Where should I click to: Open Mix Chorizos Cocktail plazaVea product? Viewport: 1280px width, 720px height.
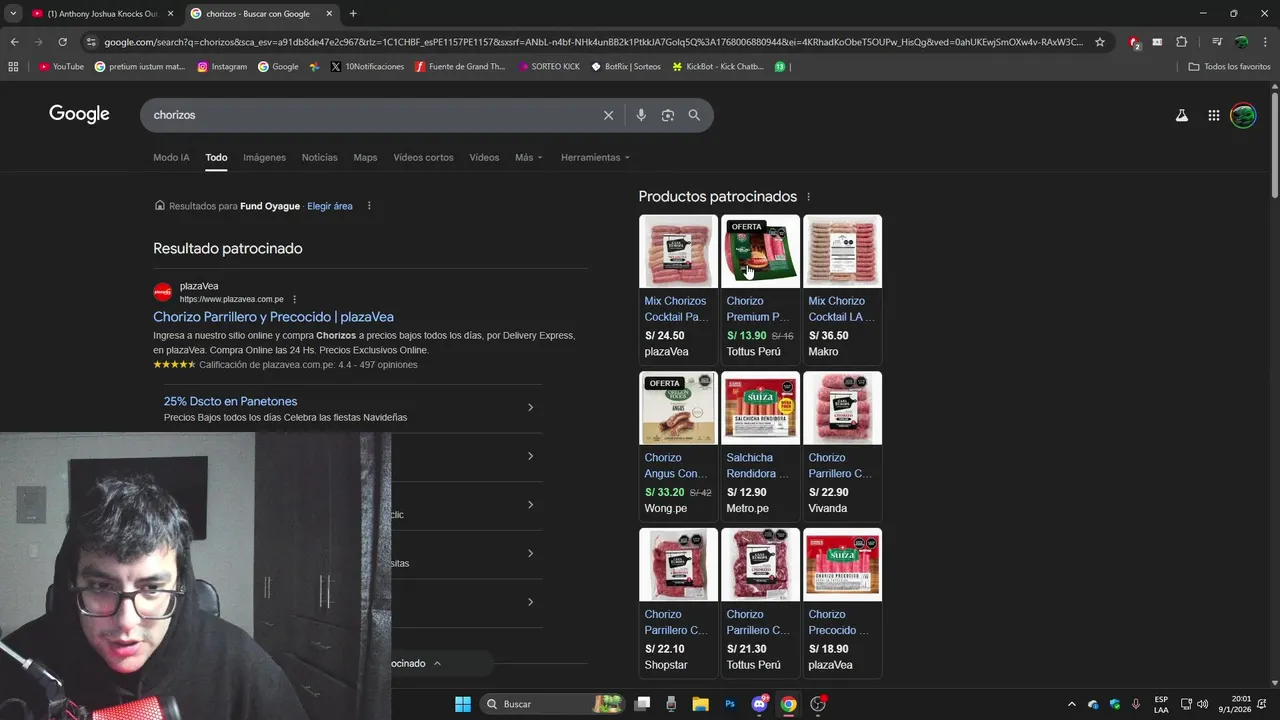pos(678,289)
